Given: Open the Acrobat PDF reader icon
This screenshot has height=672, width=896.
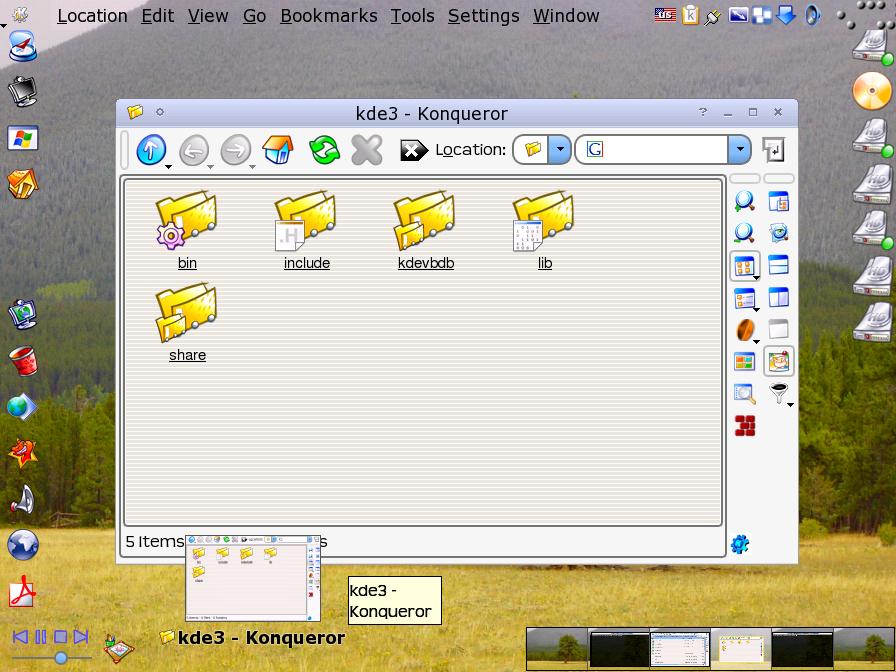Looking at the screenshot, I should [x=22, y=592].
